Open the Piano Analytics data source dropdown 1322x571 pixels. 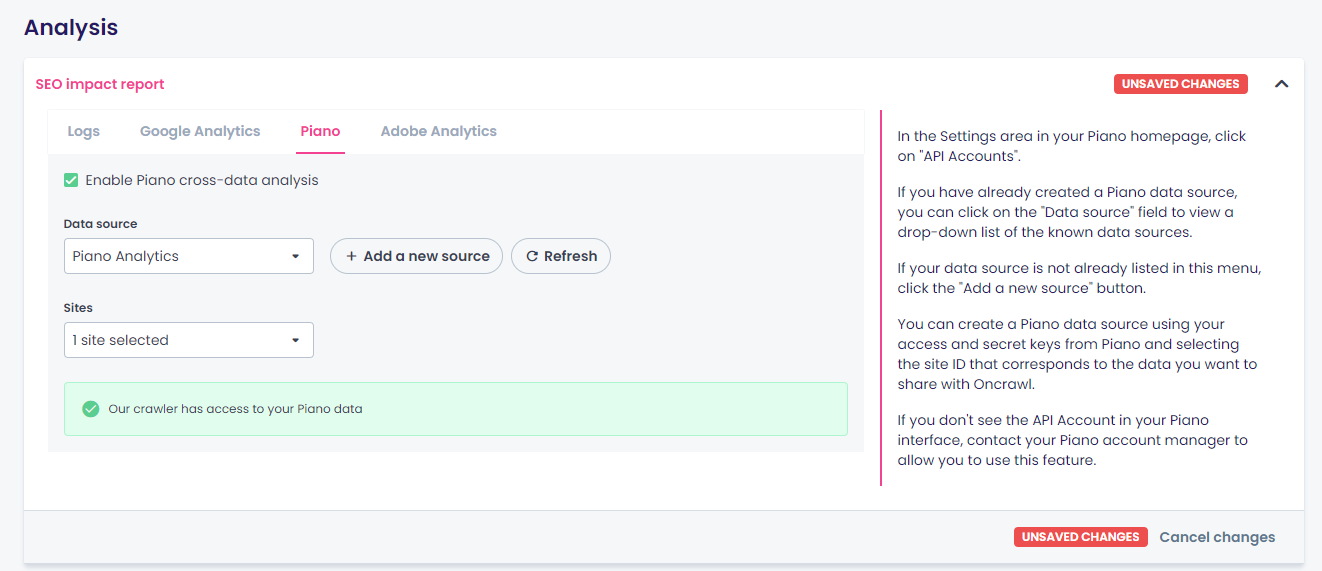coord(188,256)
